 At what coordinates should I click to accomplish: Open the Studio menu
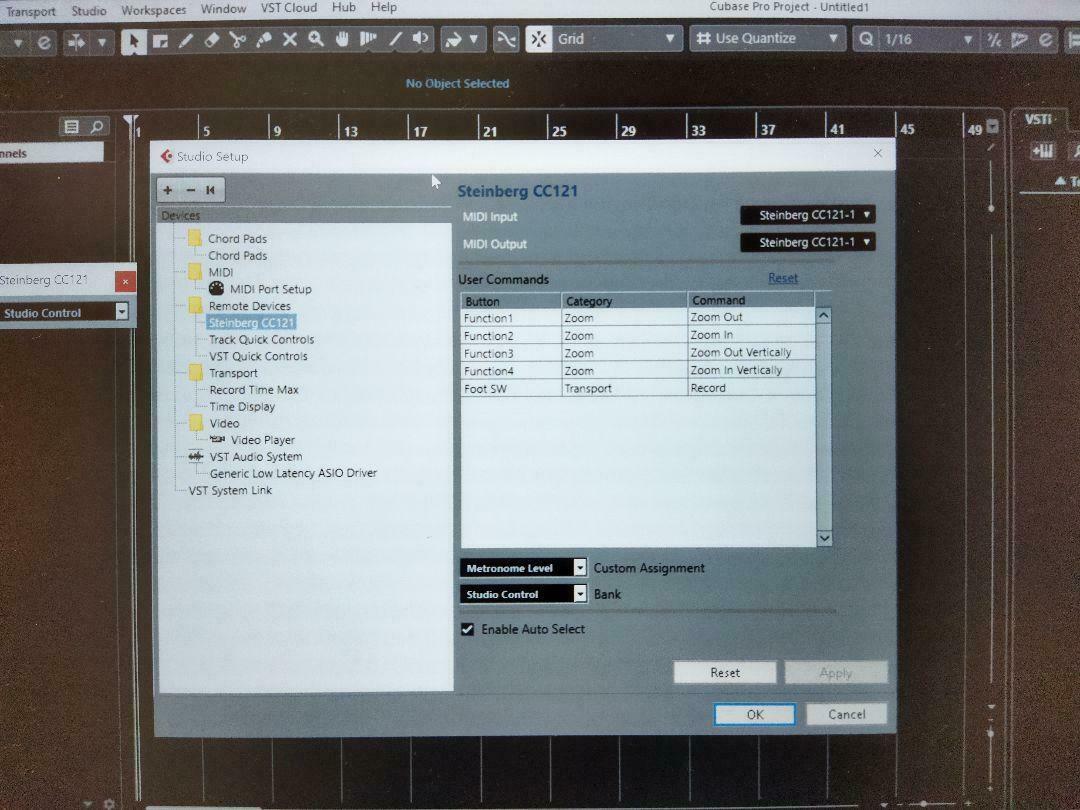coord(89,8)
